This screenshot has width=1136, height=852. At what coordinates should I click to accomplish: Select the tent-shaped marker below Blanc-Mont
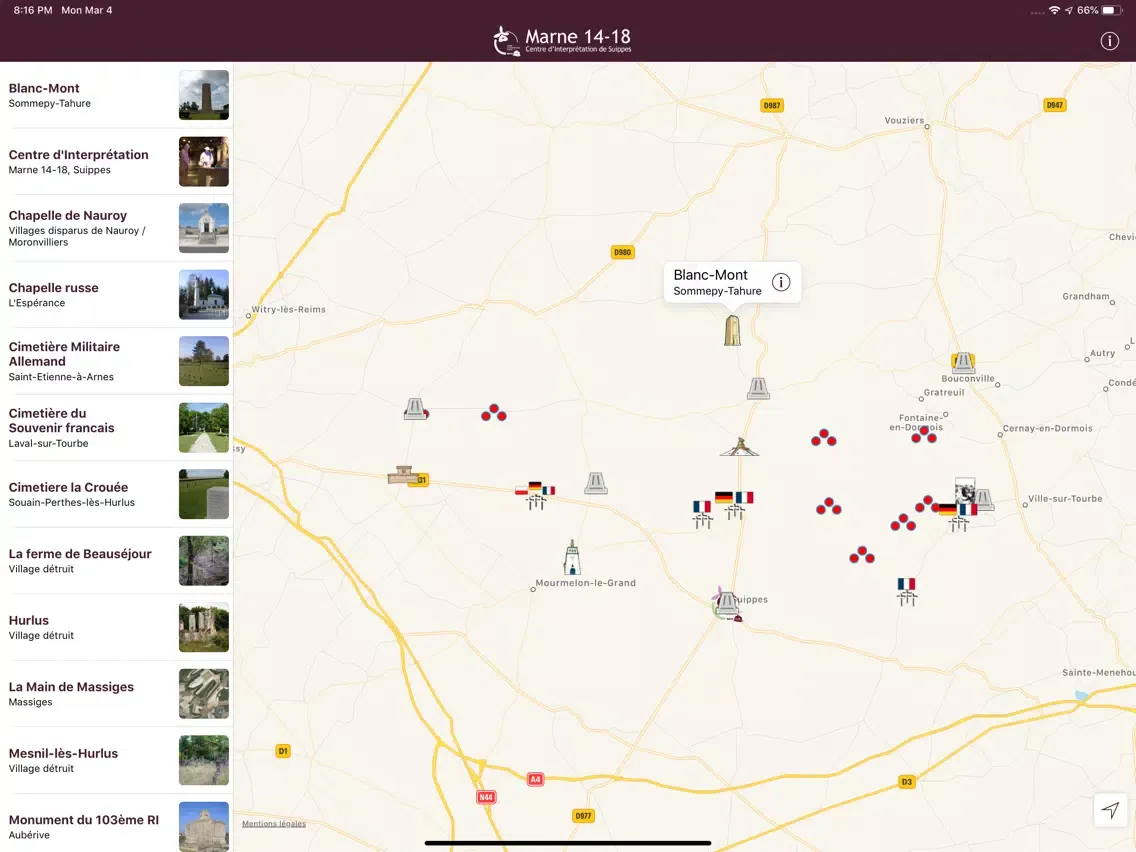(739, 446)
